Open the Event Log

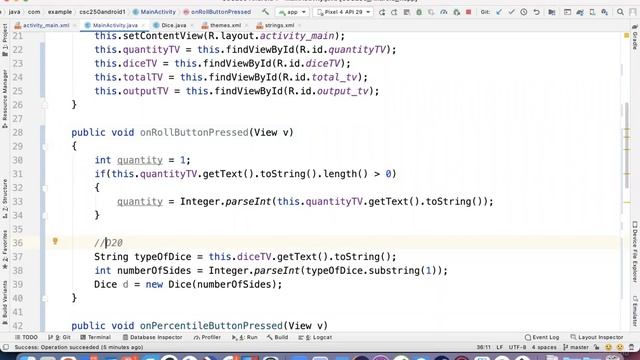542,338
